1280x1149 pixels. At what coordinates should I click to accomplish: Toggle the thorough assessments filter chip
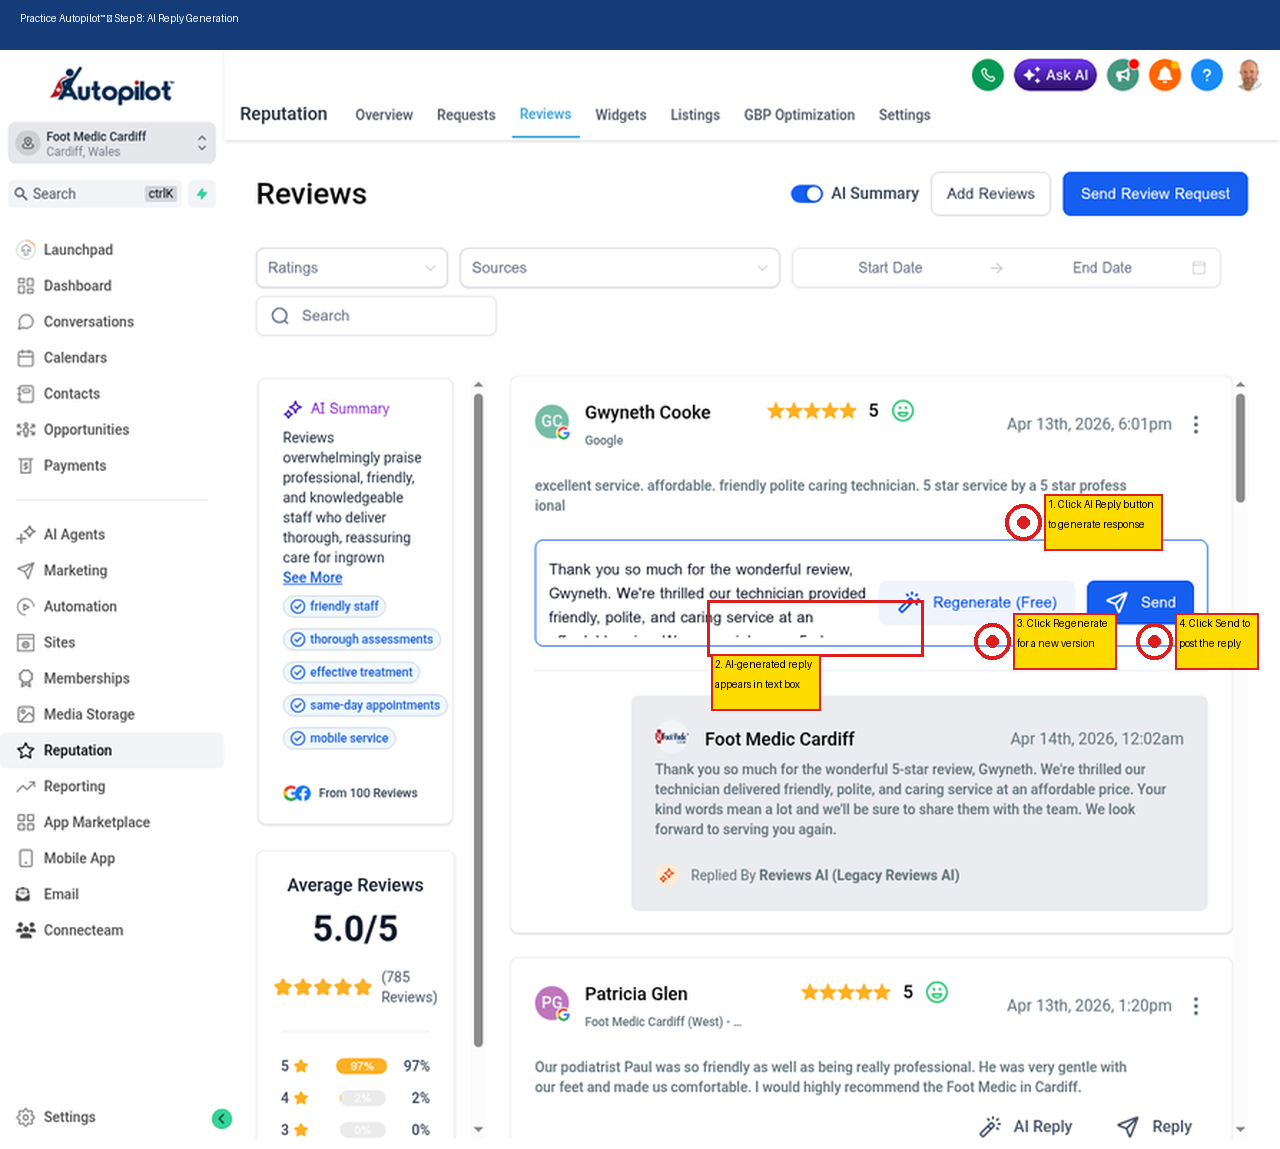click(x=362, y=639)
